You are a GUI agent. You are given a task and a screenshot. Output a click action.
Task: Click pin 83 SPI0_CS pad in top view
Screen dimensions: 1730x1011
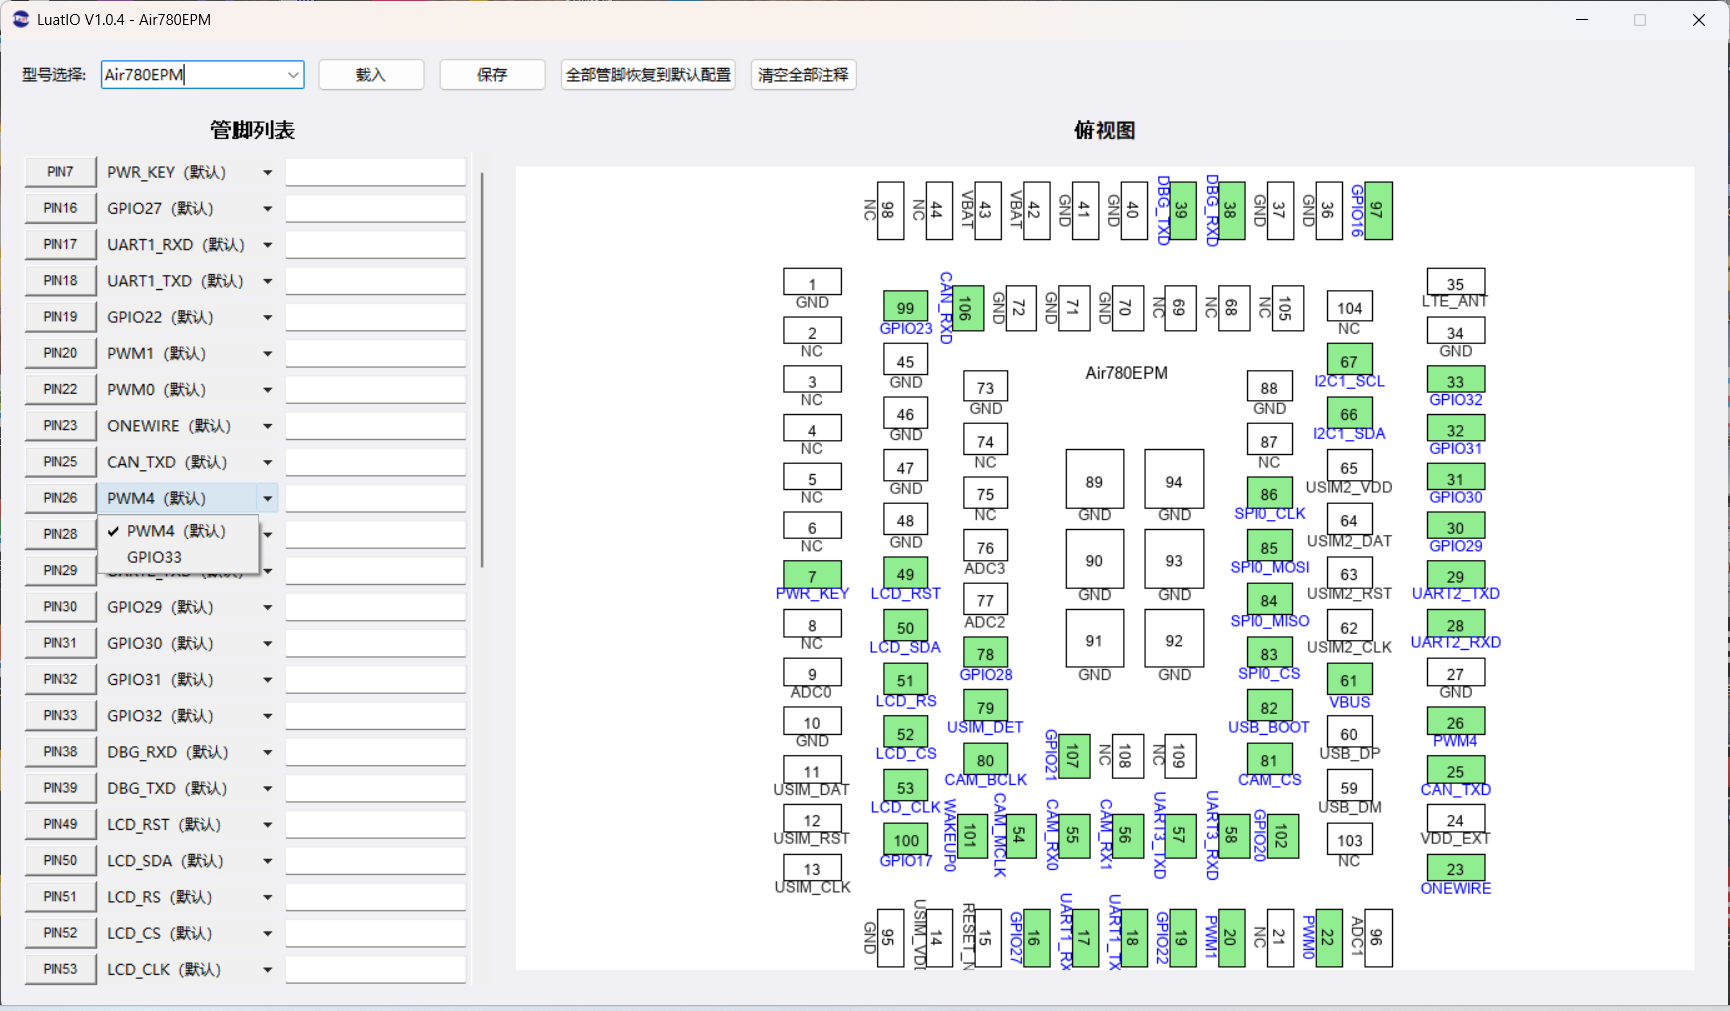tap(1269, 654)
